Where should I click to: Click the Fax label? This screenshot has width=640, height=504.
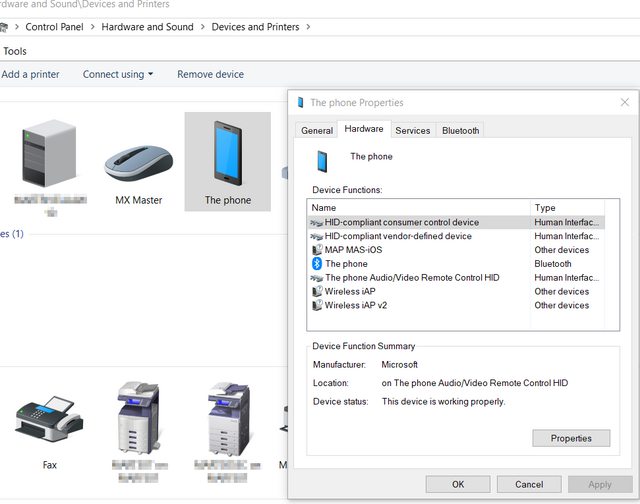(x=49, y=465)
